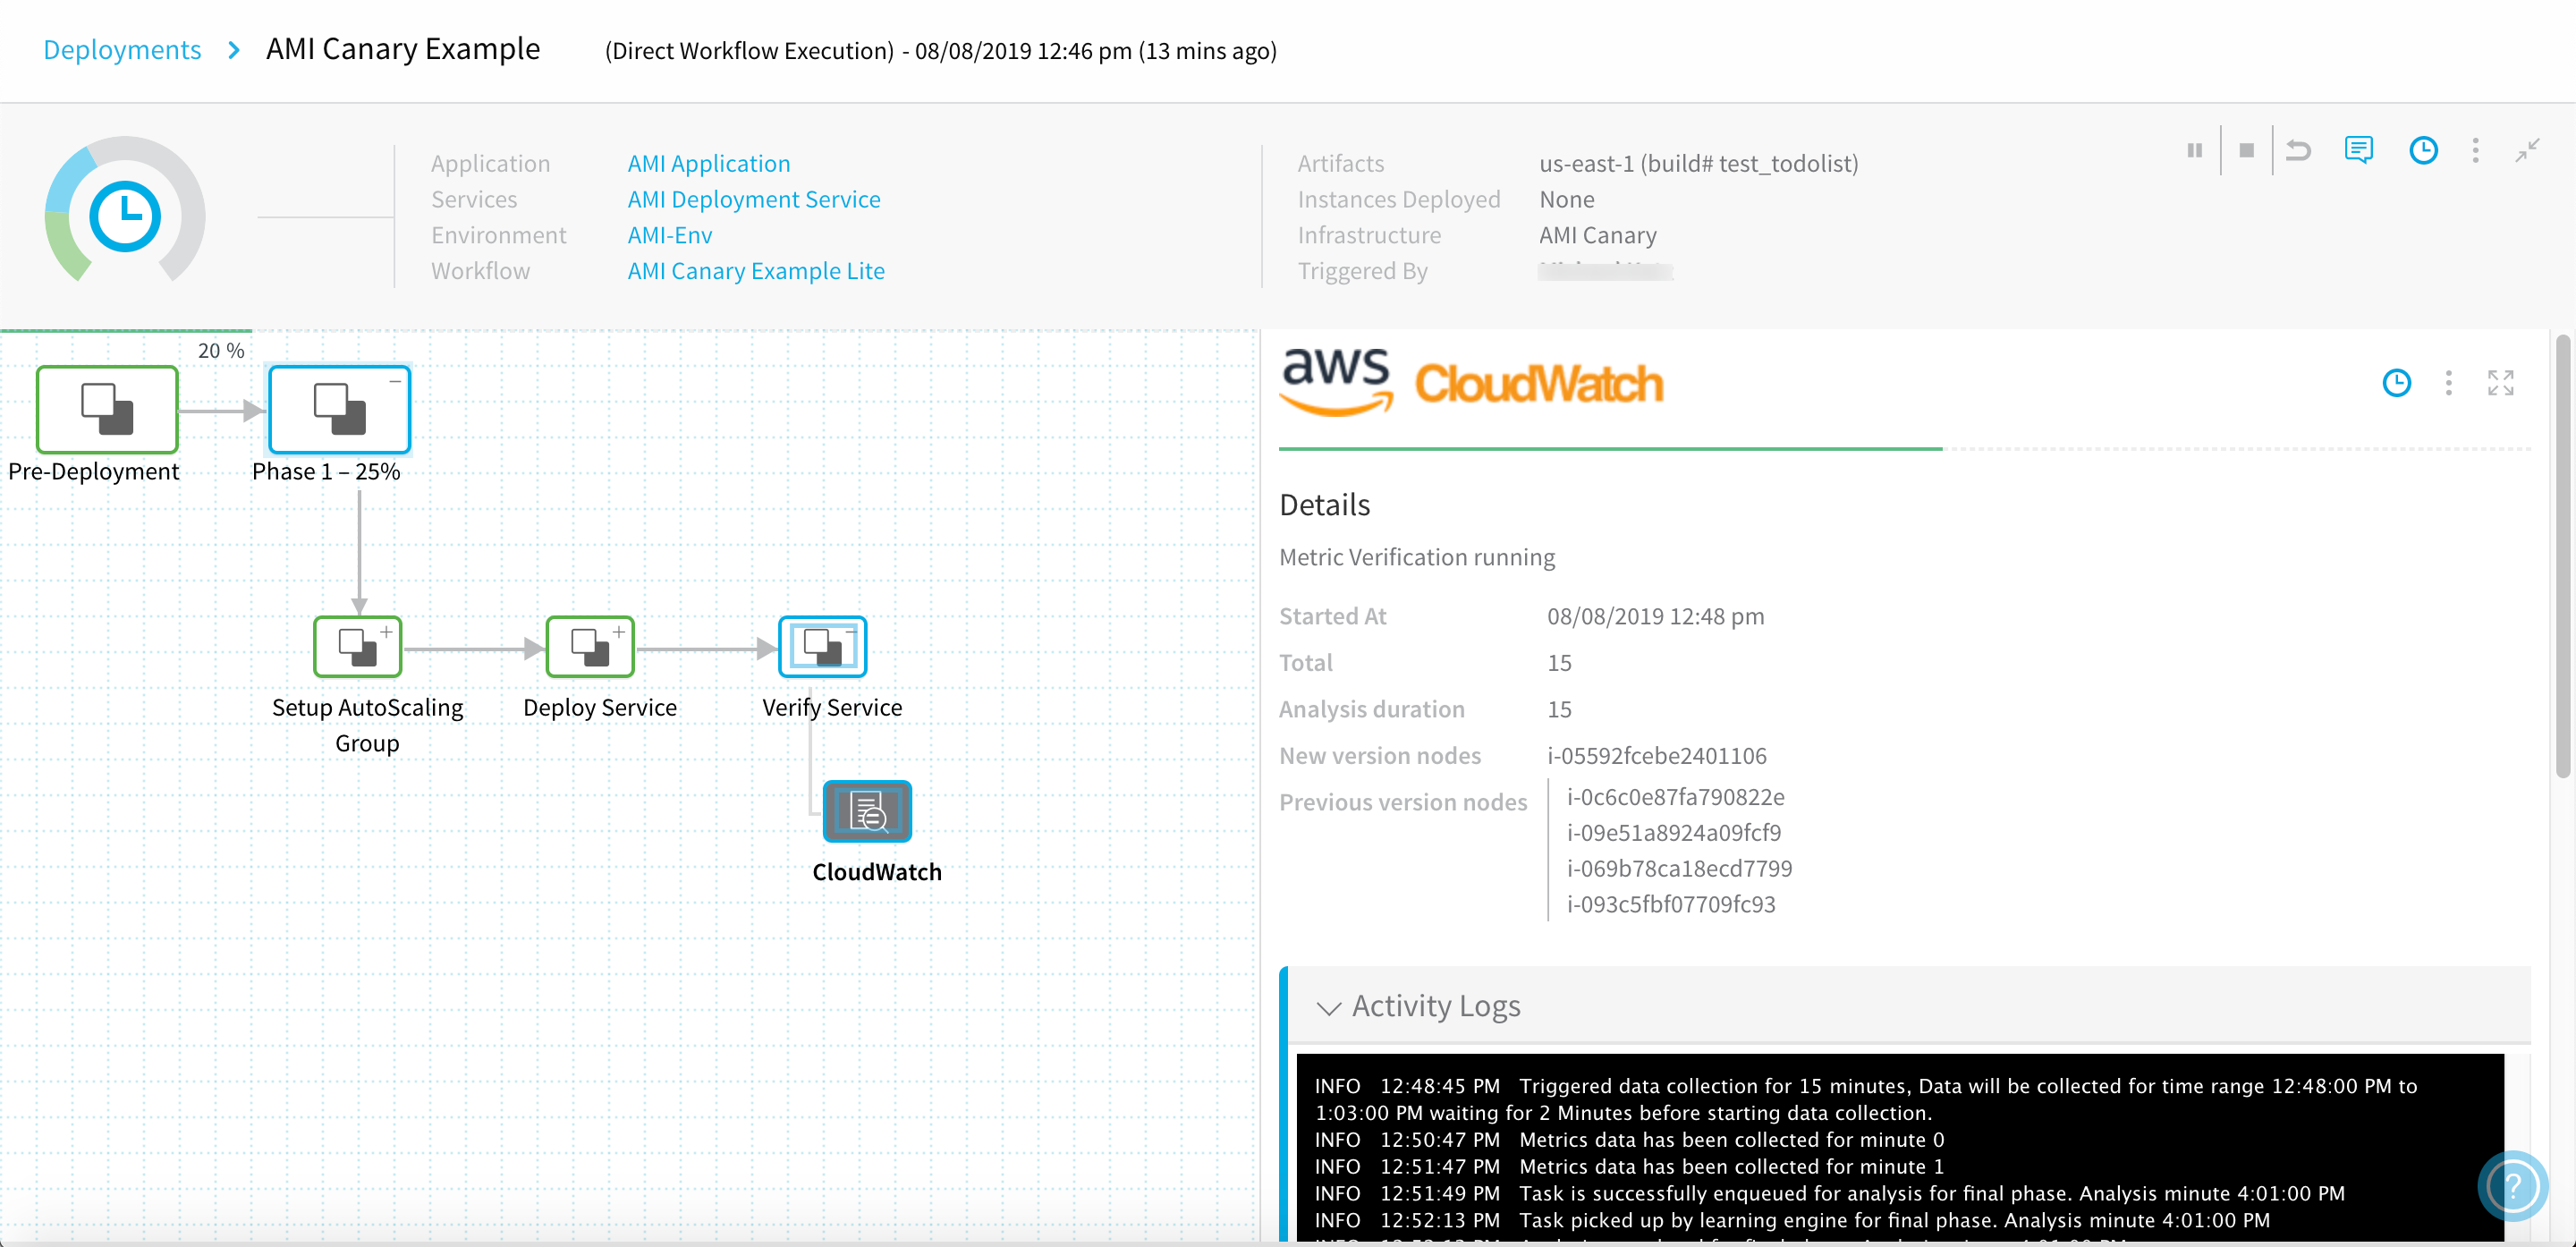Click Metric Verification running status
Screen dimensions: 2576x1247
(1417, 557)
